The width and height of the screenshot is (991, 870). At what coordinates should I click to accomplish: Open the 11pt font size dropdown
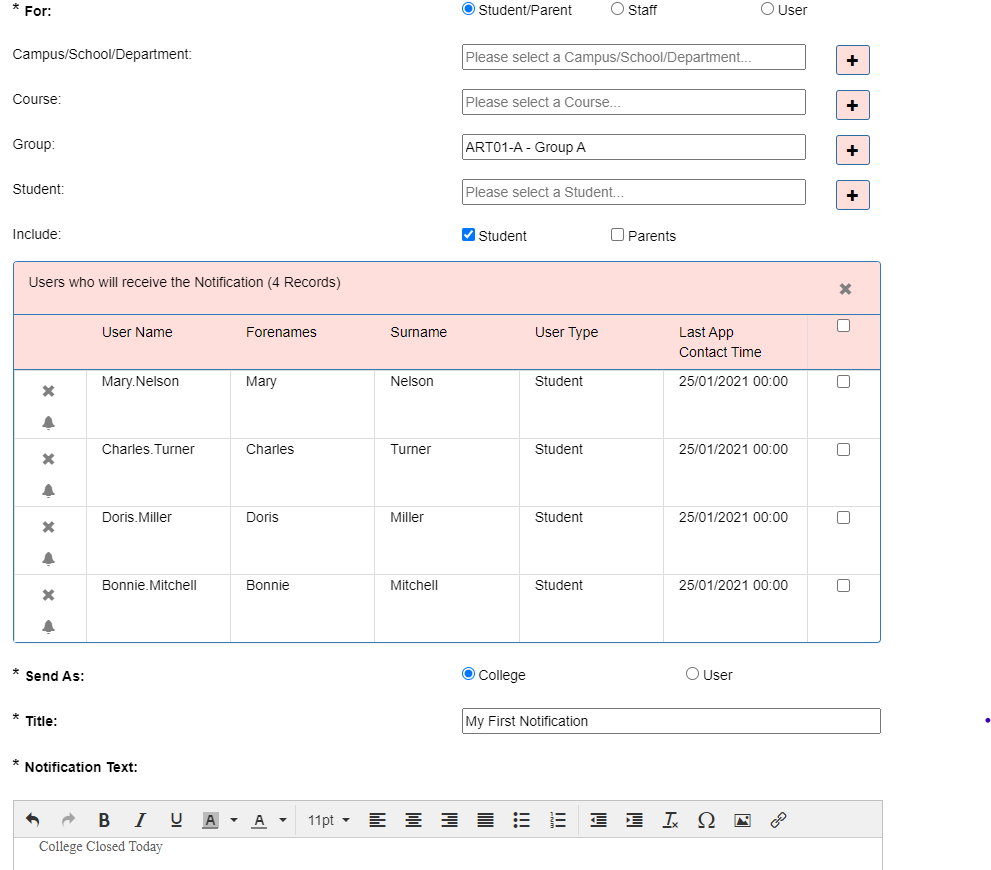click(329, 820)
